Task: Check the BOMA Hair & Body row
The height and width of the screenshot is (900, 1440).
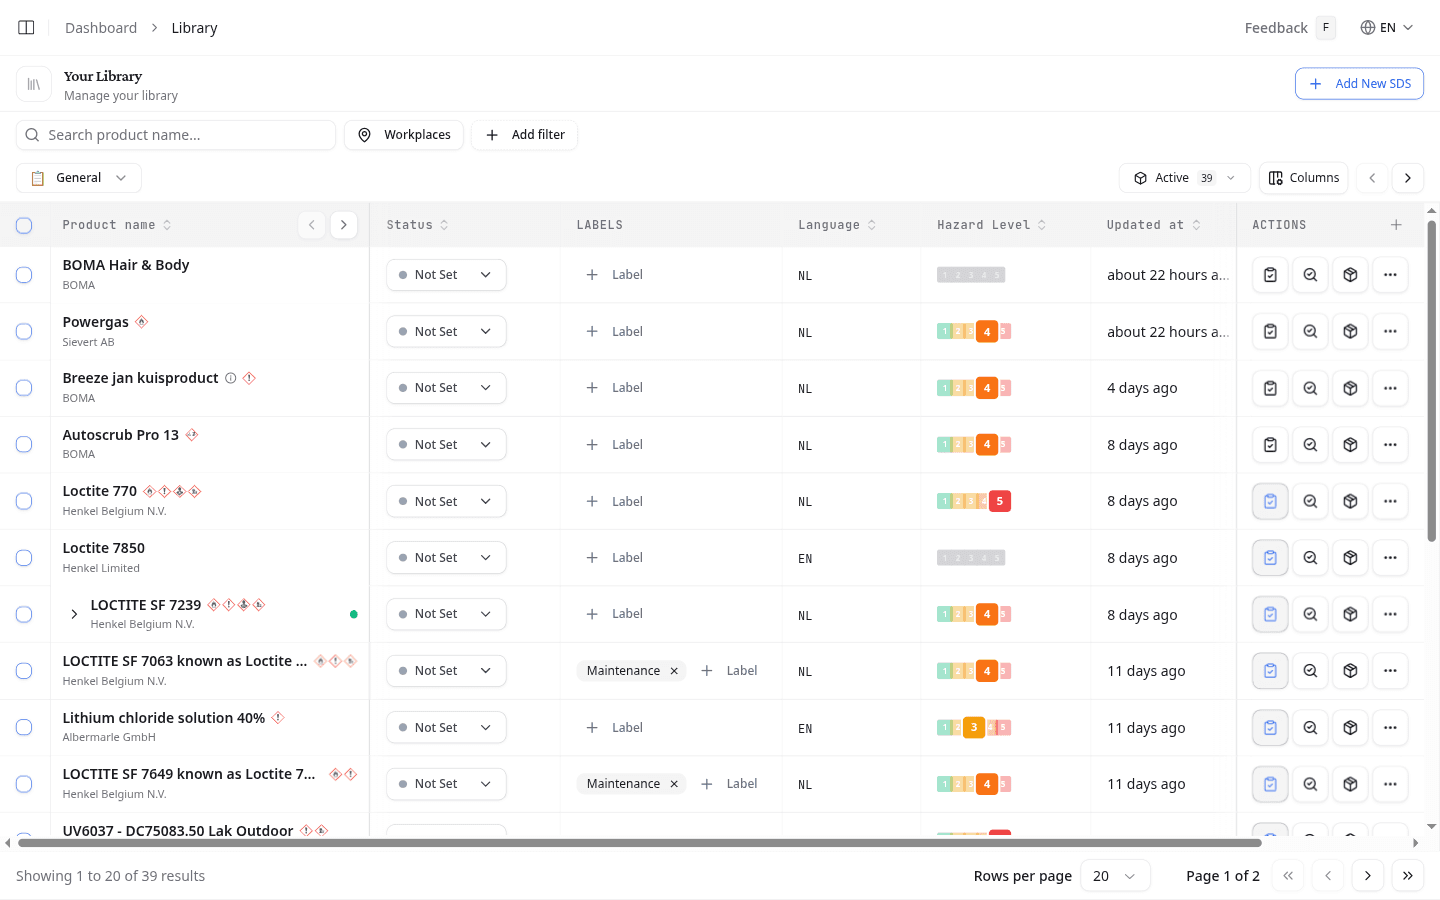Action: (24, 275)
